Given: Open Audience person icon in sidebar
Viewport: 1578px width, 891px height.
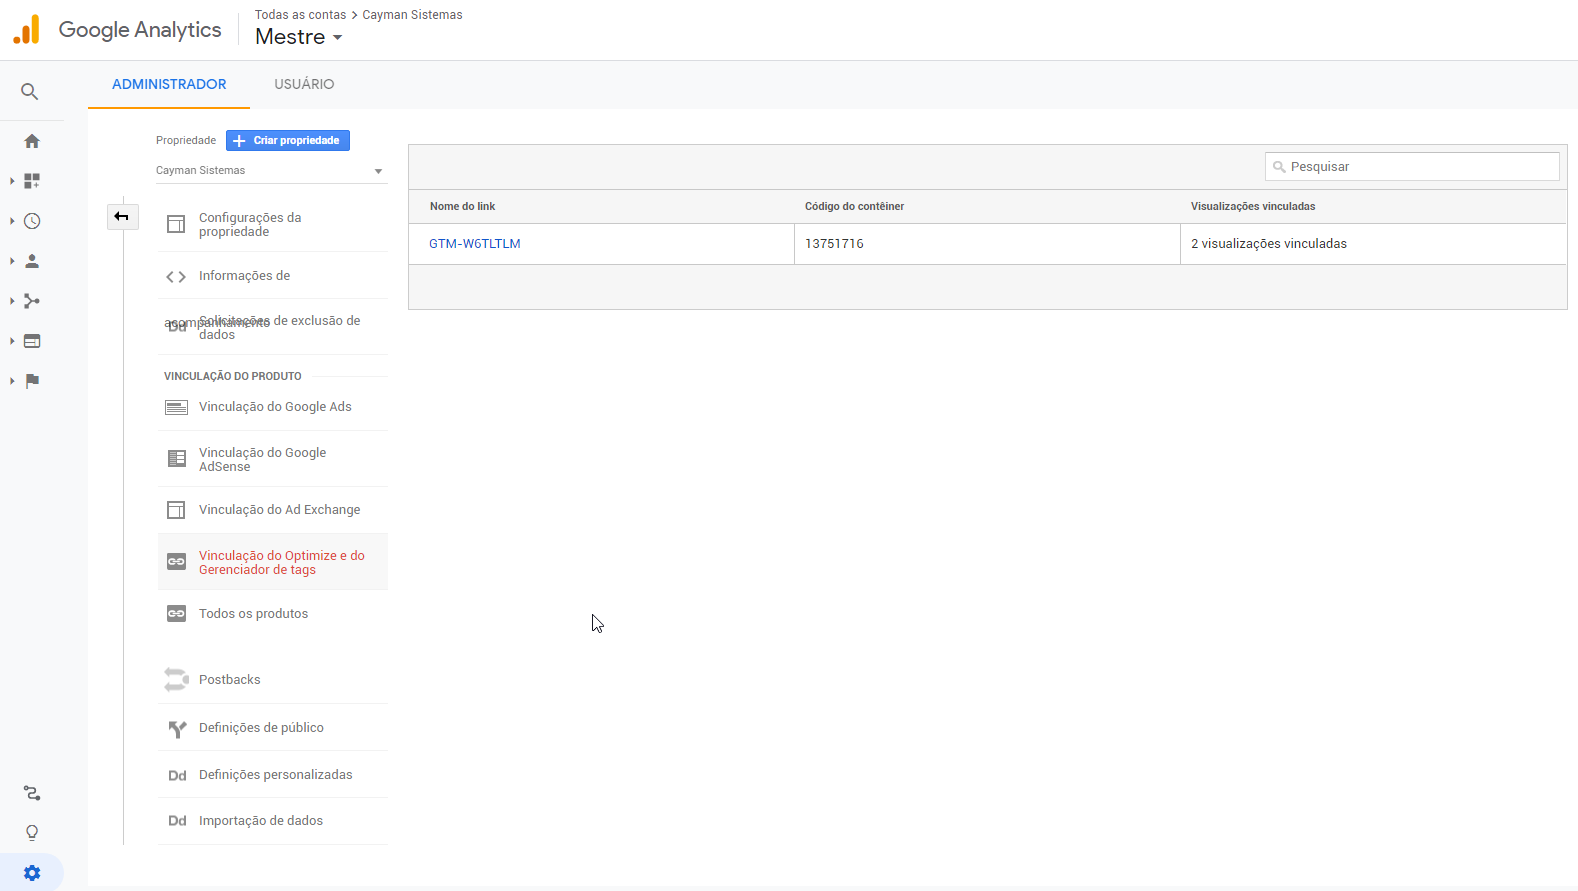Looking at the screenshot, I should coord(32,261).
